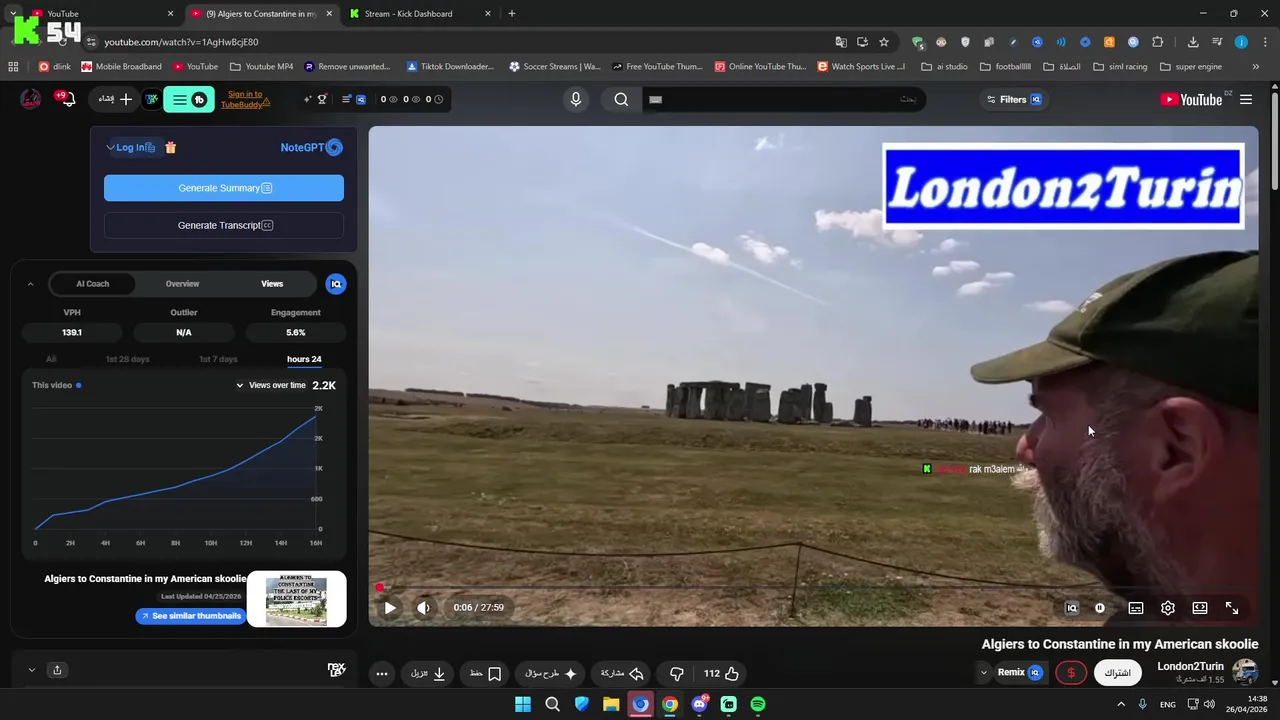Open the TubeBuddy menu button

pos(188,99)
